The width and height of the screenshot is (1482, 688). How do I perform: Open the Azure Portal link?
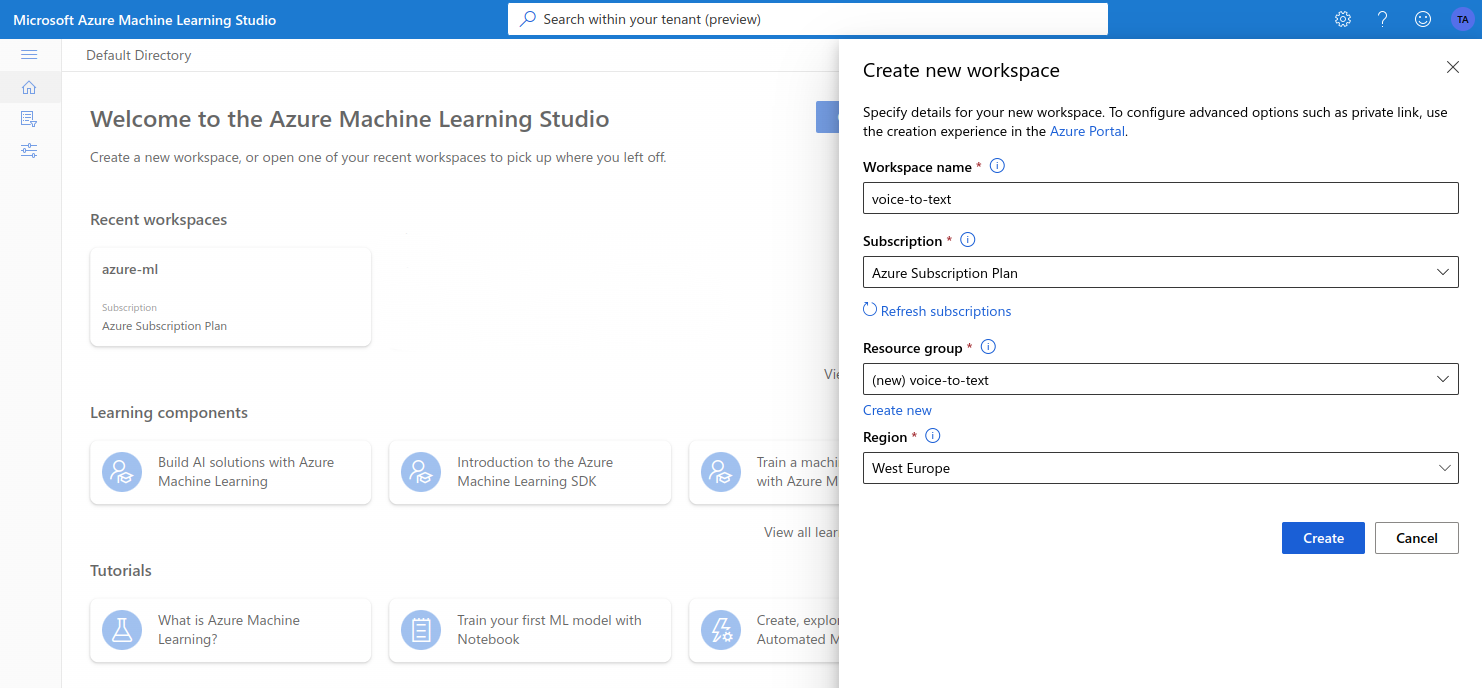click(x=1088, y=131)
